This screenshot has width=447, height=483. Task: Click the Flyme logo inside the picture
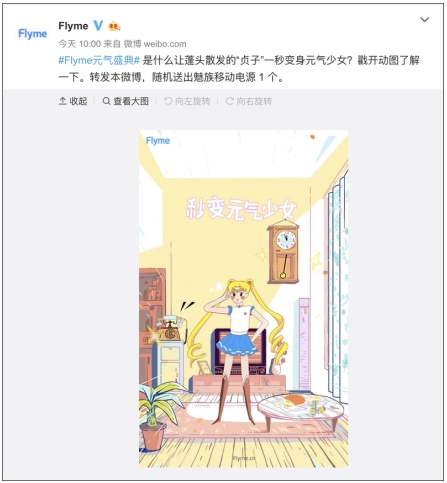pos(158,141)
